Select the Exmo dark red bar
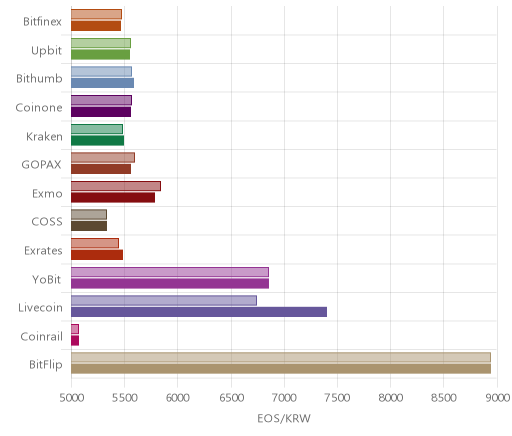Image resolution: width=512 pixels, height=436 pixels. pyautogui.click(x=113, y=197)
